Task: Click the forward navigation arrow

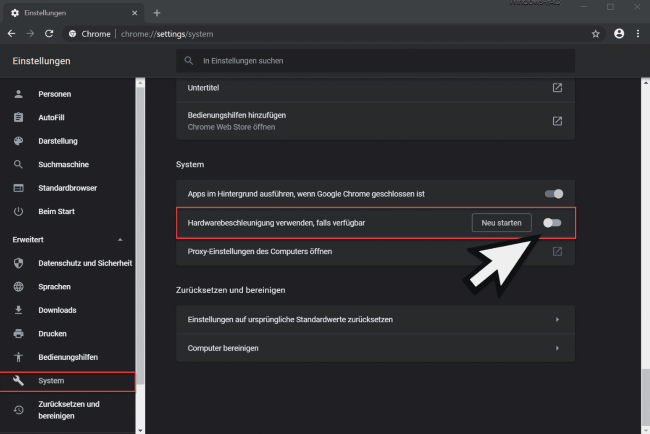Action: pos(30,34)
